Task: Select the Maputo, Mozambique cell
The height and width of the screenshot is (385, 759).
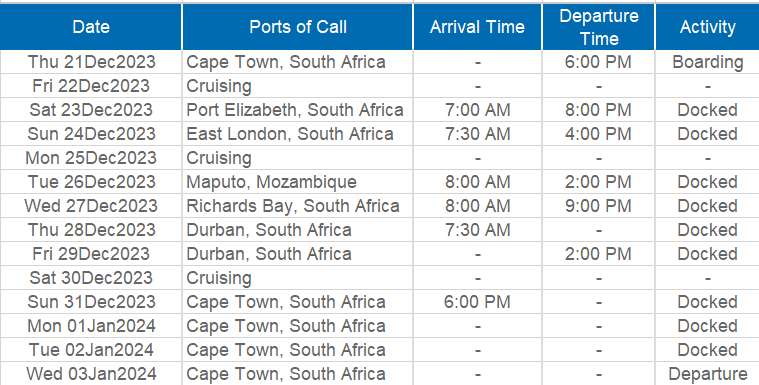Action: click(x=298, y=182)
